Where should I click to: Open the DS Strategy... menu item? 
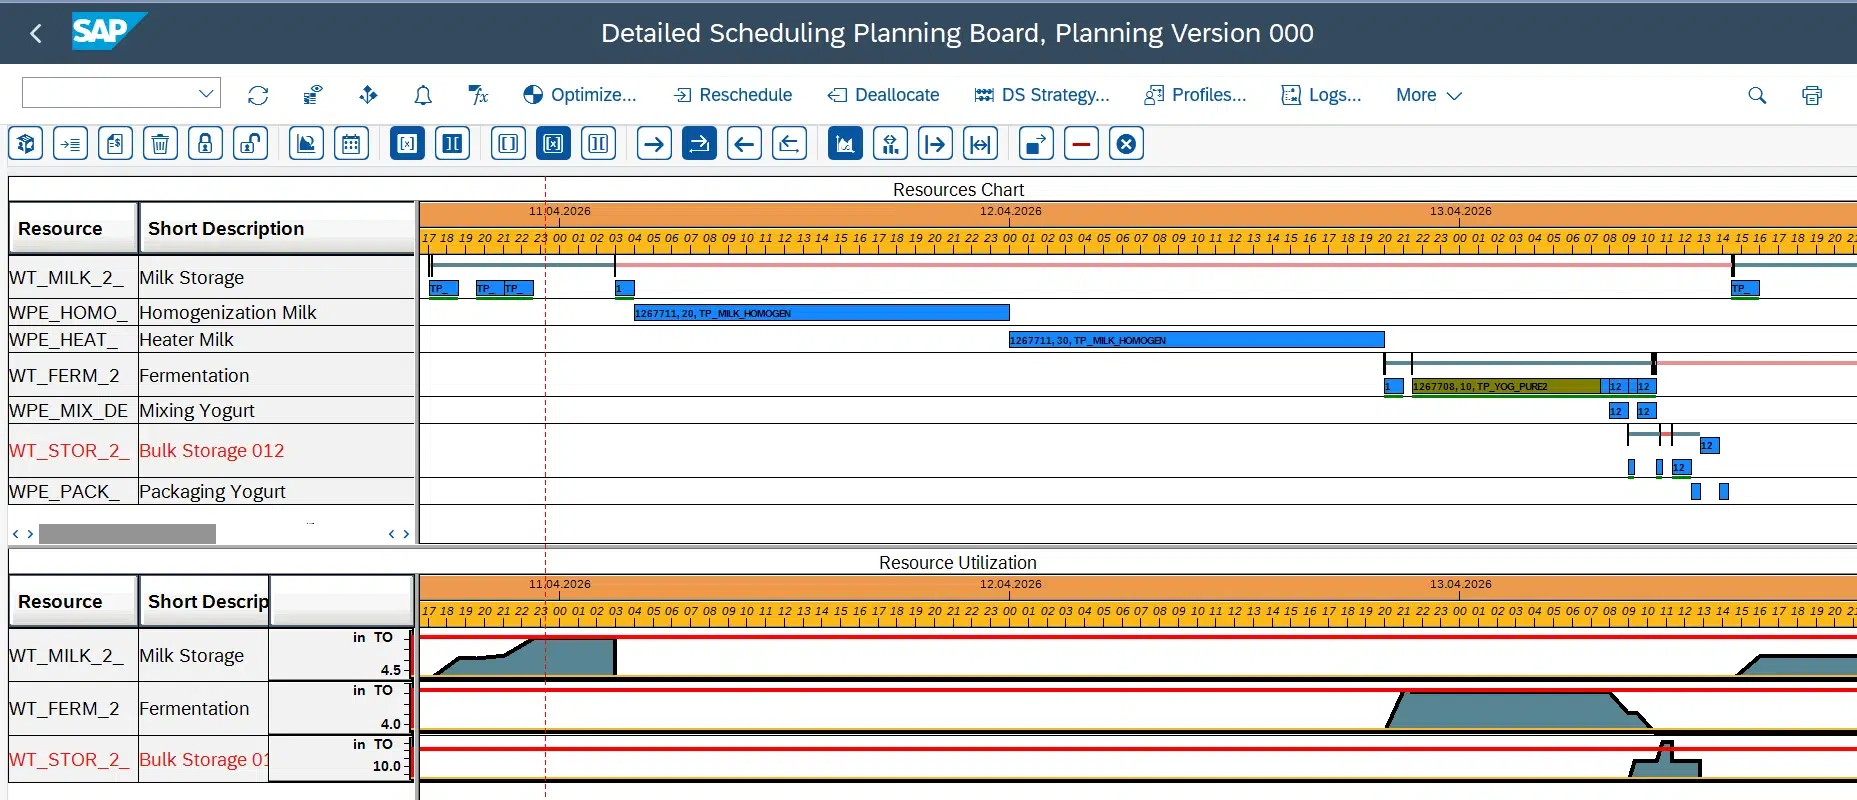pos(1042,95)
